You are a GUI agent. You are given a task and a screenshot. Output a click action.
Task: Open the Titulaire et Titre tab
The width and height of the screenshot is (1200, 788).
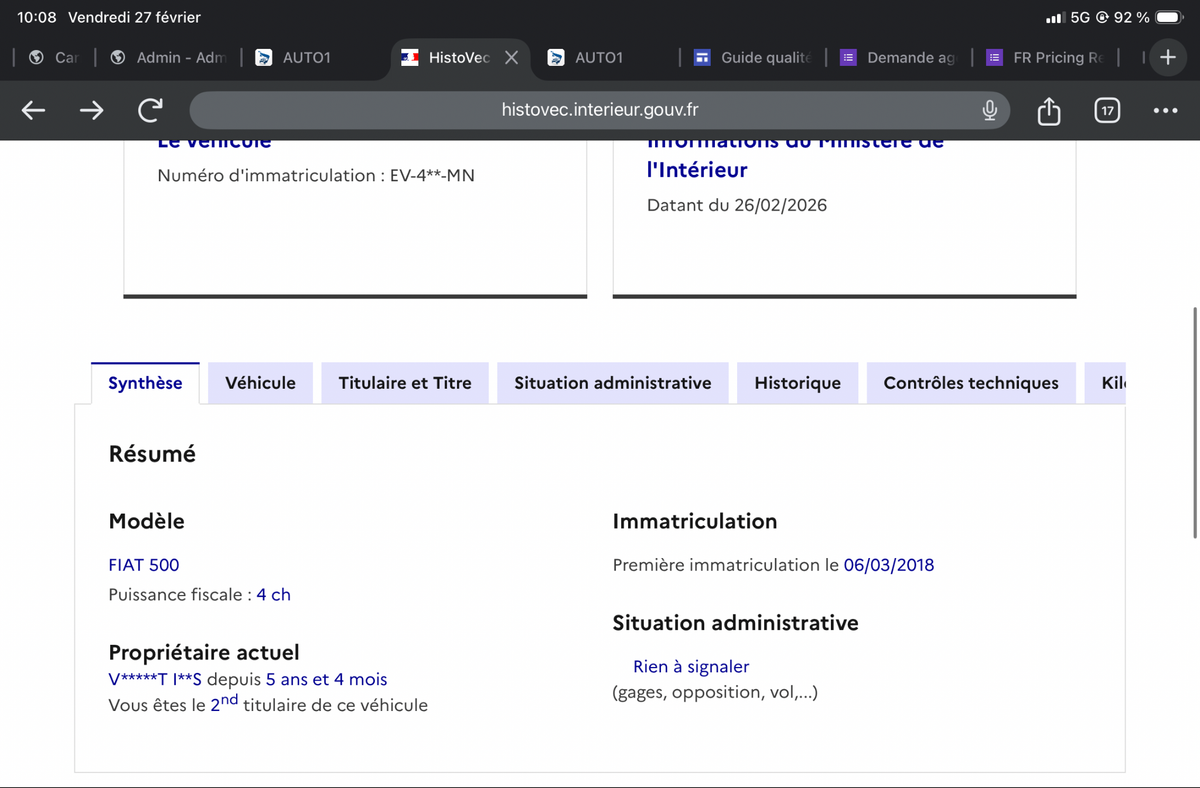pos(405,383)
